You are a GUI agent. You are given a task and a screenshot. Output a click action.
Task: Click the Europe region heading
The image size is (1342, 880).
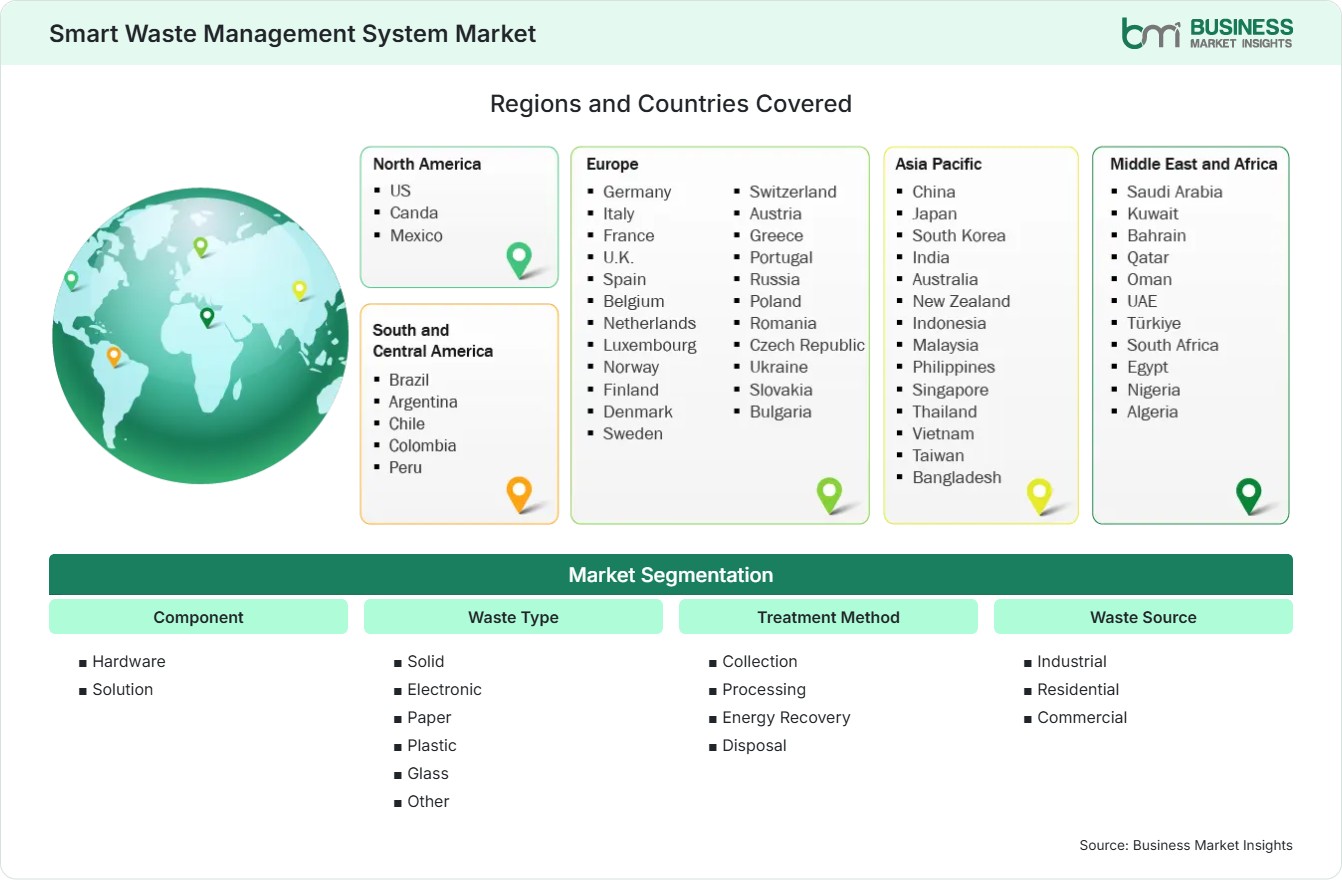tap(612, 164)
